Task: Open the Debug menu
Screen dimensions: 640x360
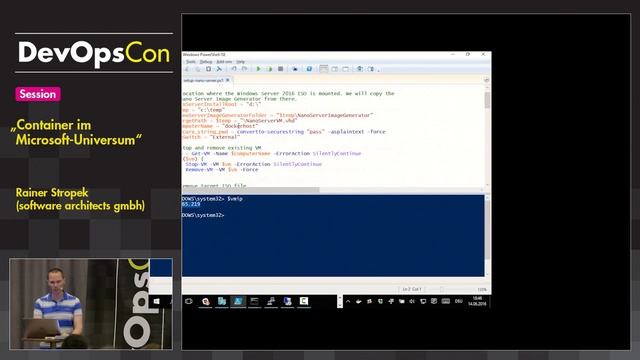Action: (206, 62)
